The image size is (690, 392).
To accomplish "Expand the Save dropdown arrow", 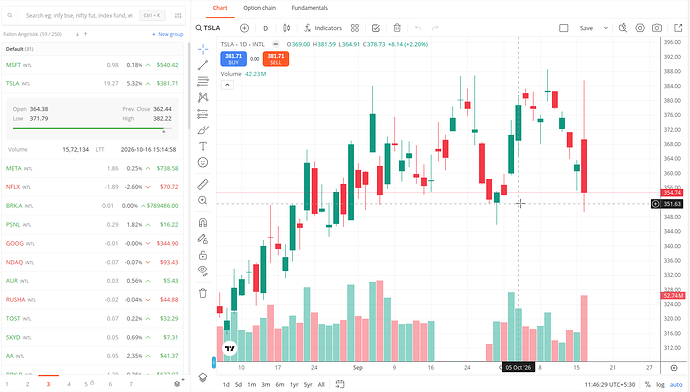I will tap(606, 28).
